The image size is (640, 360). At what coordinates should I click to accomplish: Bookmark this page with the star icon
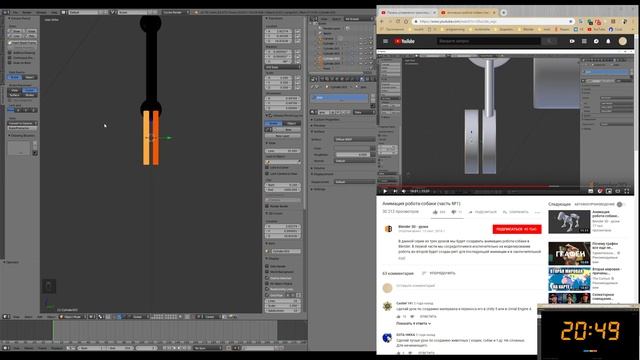tap(571, 21)
